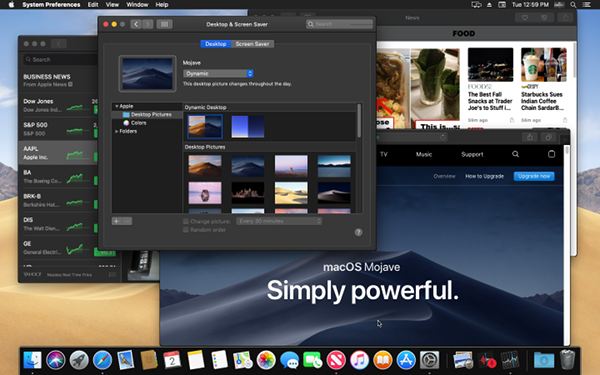Open the Dynamic appearance dropdown
Viewport: 600px width, 375px height.
coord(218,73)
